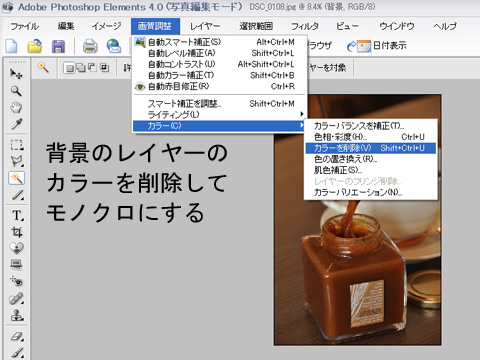The image size is (480, 360).
Task: Select the Red Eye Removal tool
Action: click(16, 282)
